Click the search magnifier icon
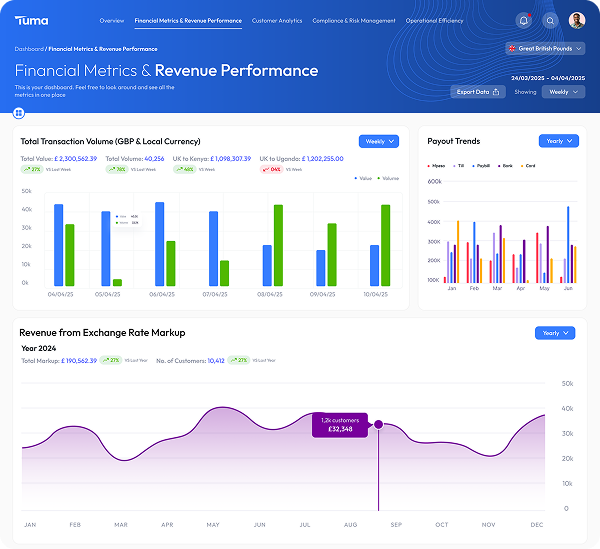This screenshot has width=600, height=549. point(551,20)
